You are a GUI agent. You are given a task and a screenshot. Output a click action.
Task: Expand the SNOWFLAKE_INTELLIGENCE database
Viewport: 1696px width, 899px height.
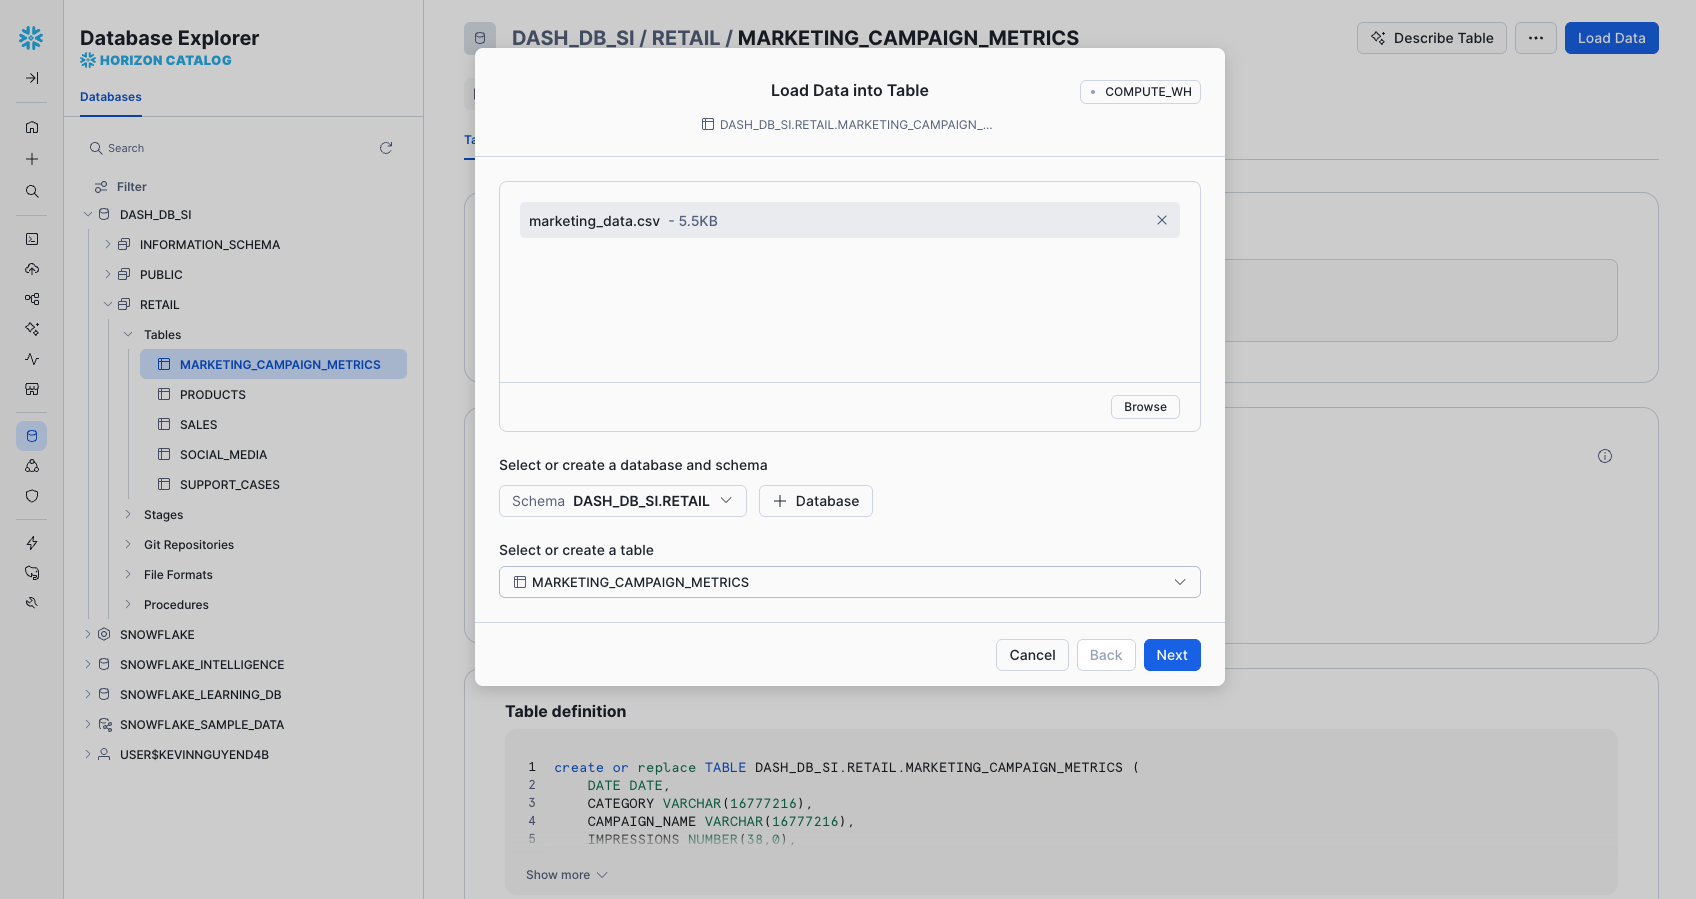(88, 665)
